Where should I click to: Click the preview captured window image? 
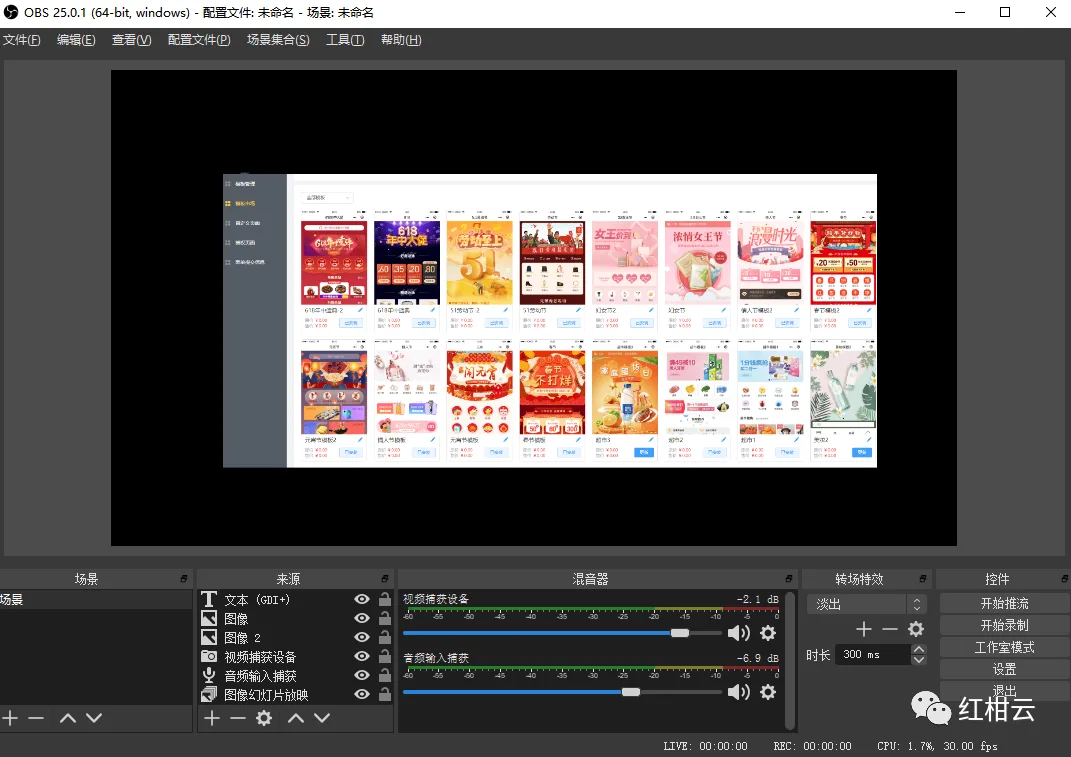tap(550, 321)
